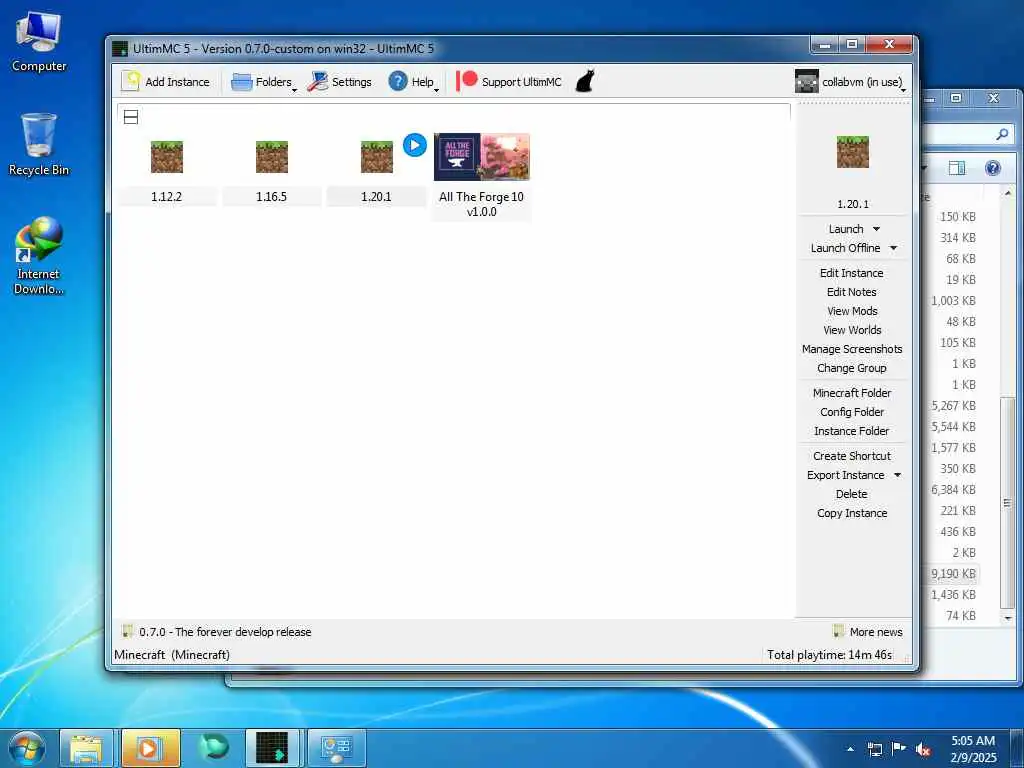This screenshot has width=1024, height=768.
Task: Click the blue play badge on 1.20.1
Action: [x=415, y=145]
